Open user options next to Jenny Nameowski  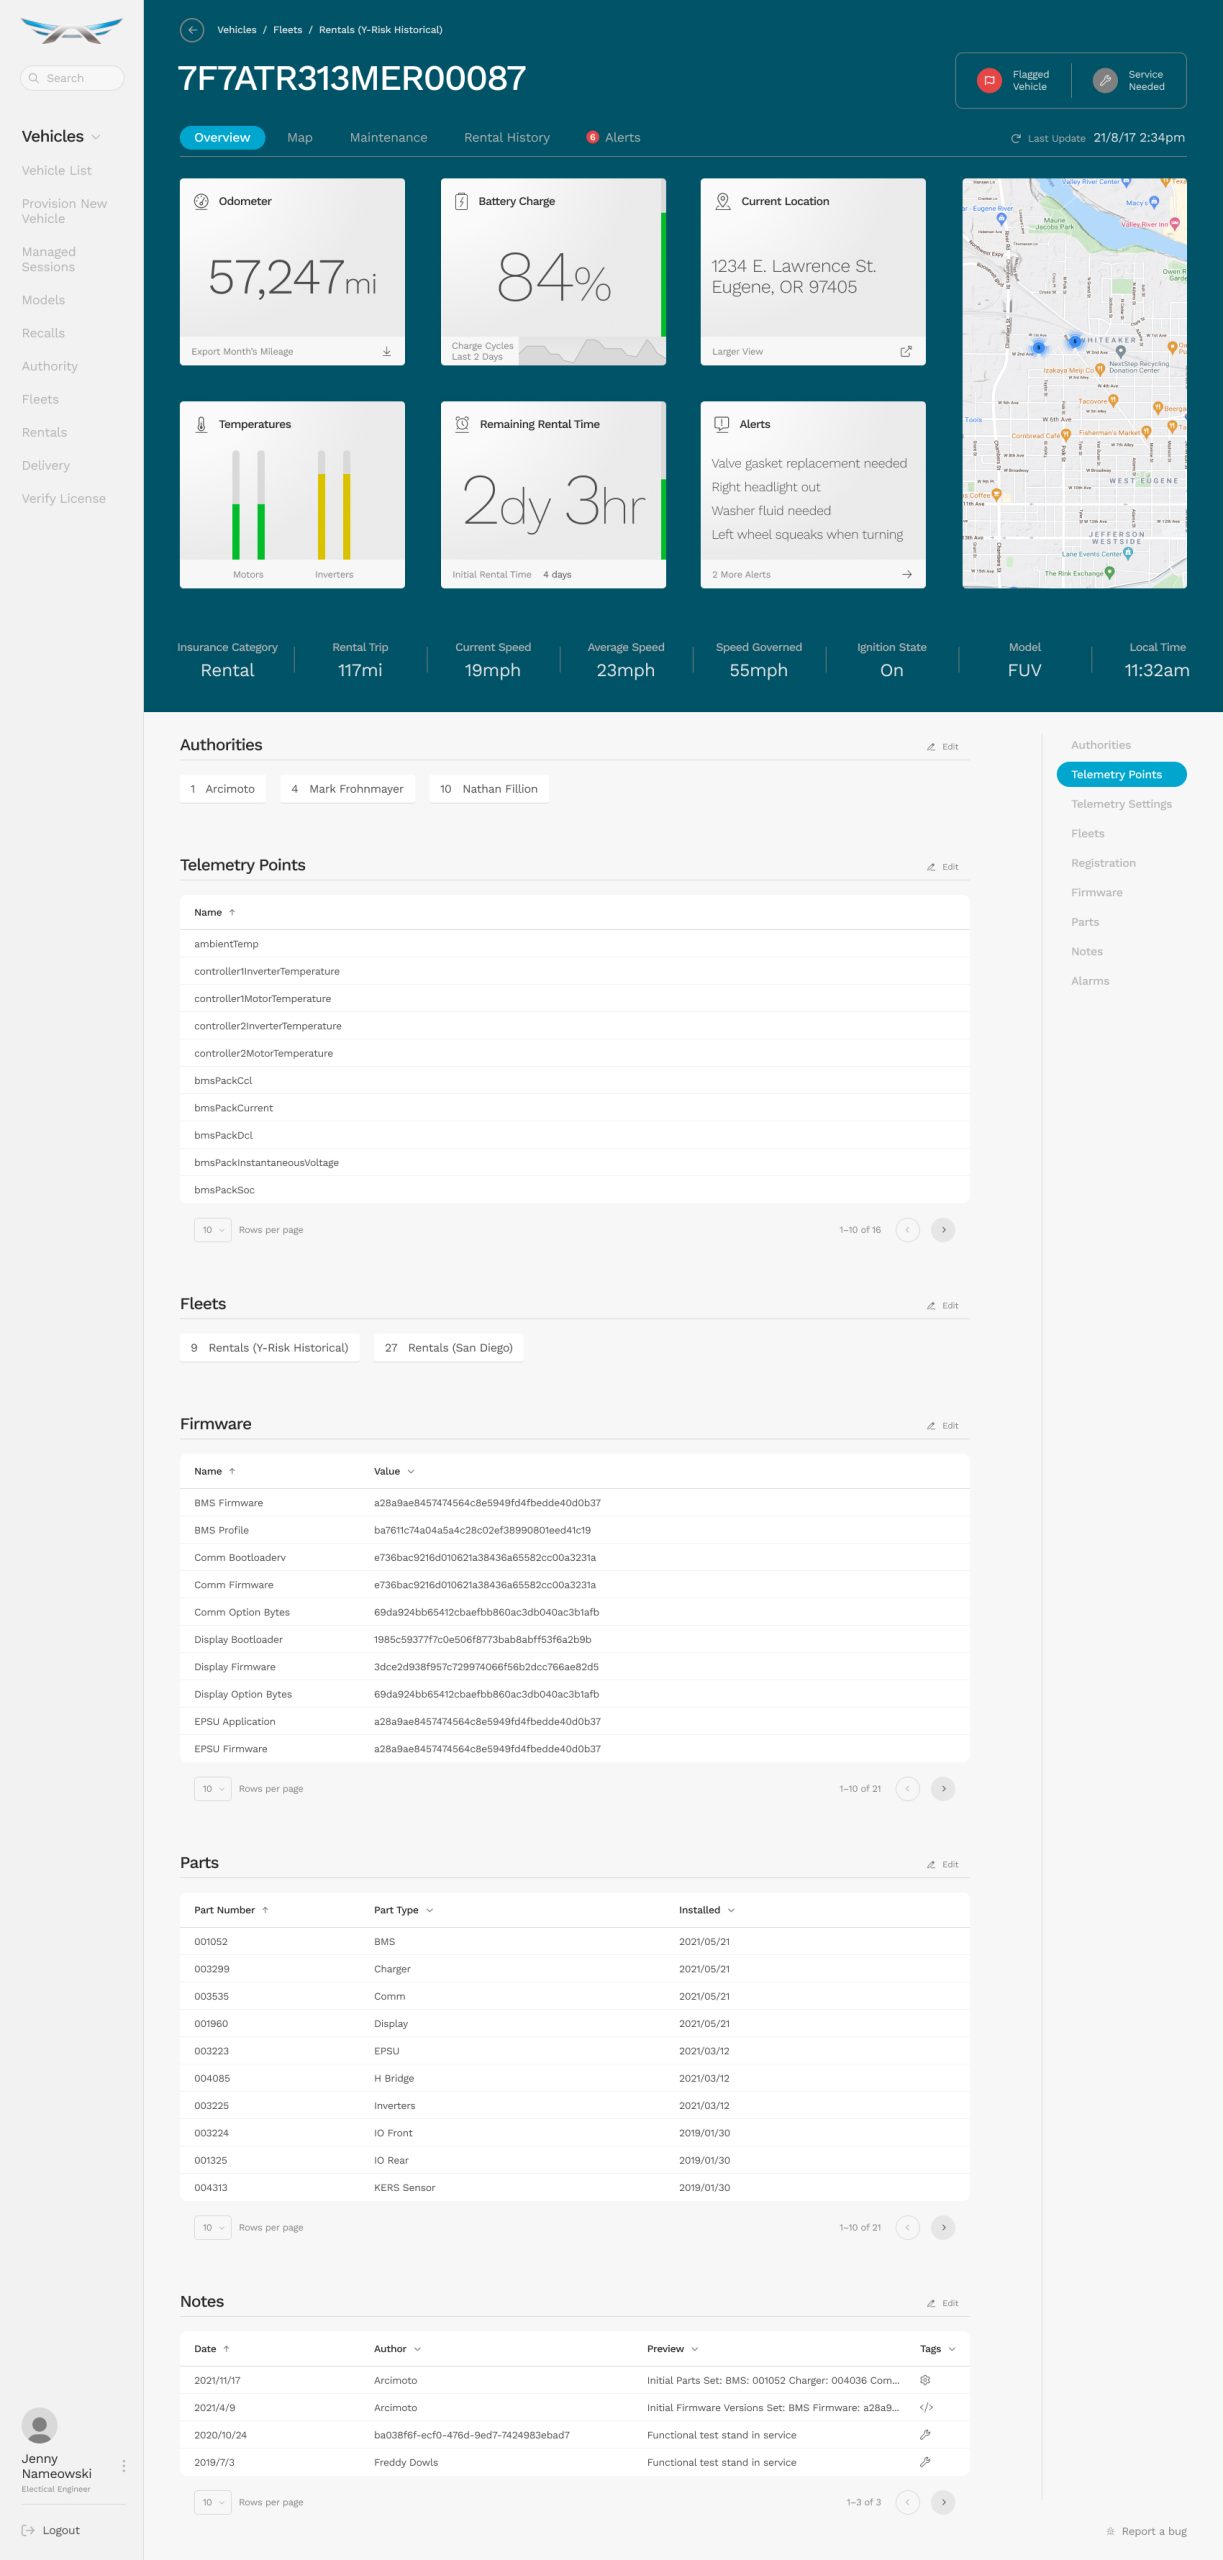click(x=124, y=2466)
